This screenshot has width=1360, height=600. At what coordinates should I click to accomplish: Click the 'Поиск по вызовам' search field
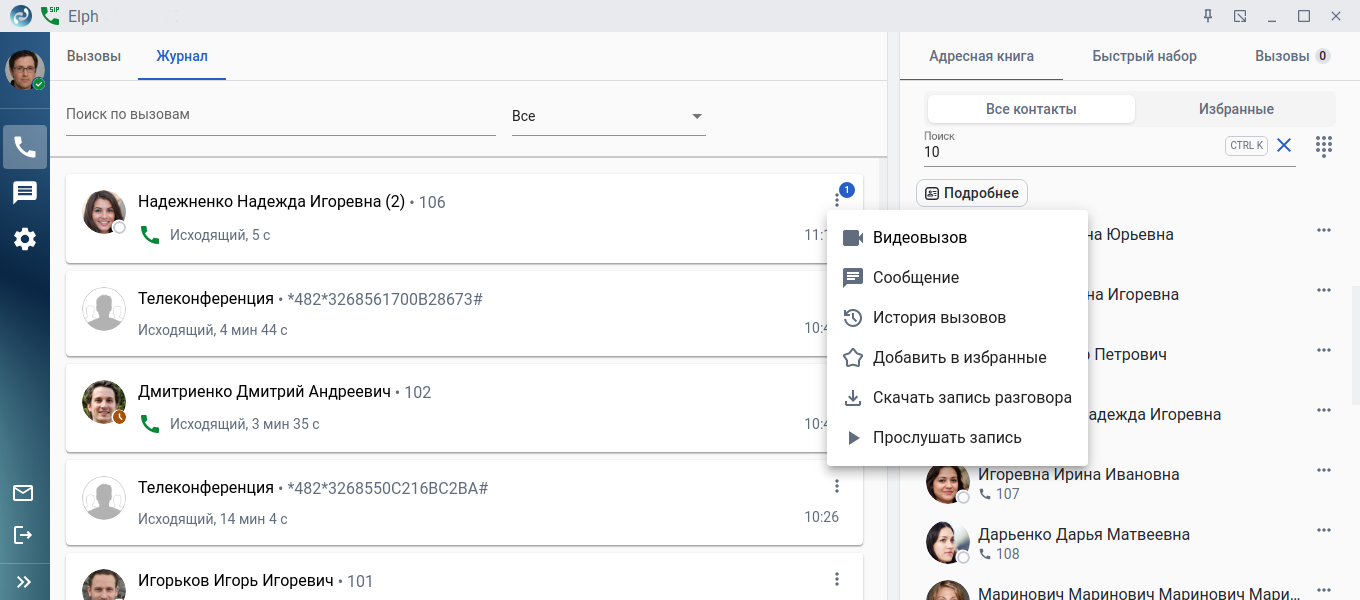(x=280, y=115)
